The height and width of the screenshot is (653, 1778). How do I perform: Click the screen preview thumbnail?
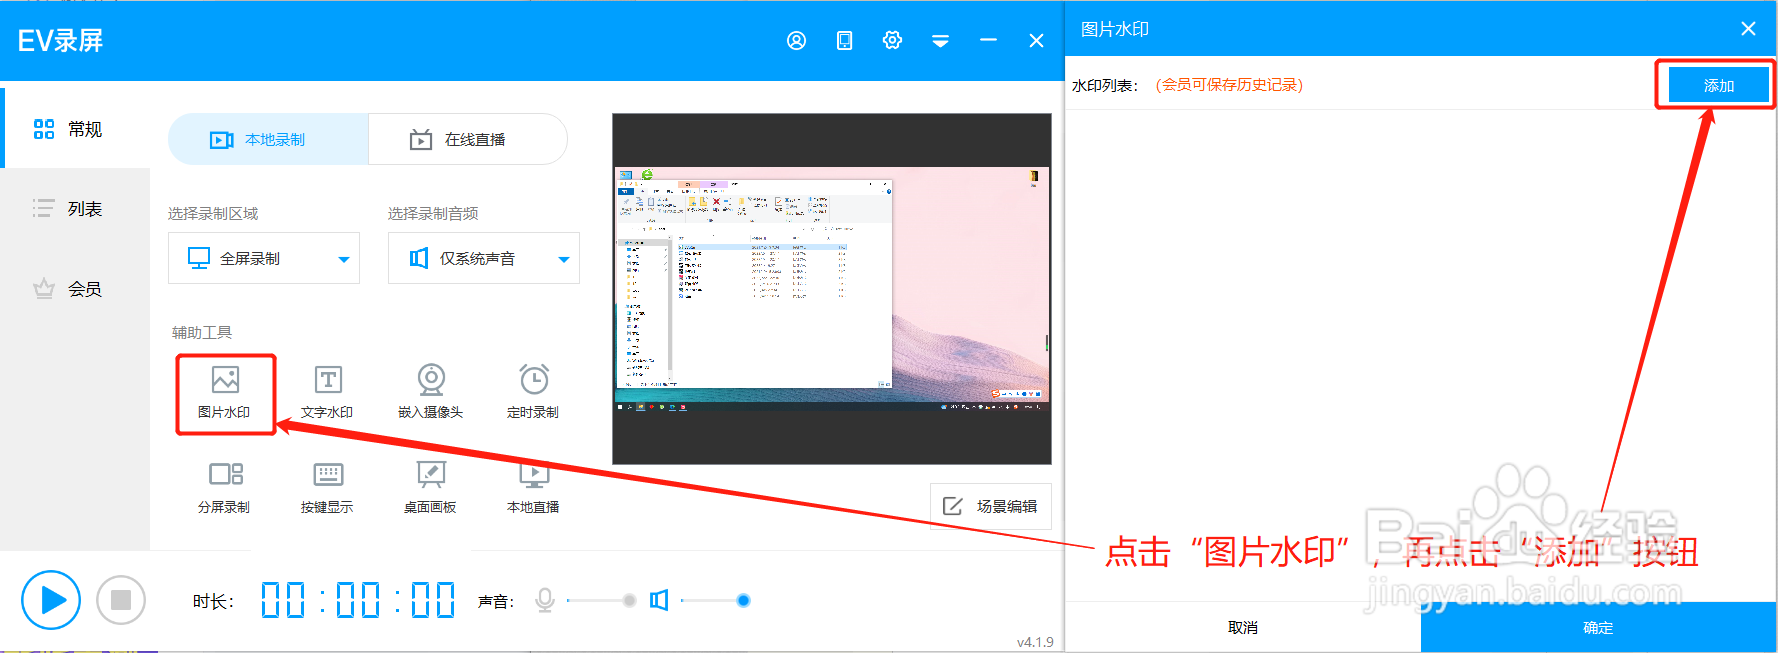tap(832, 289)
